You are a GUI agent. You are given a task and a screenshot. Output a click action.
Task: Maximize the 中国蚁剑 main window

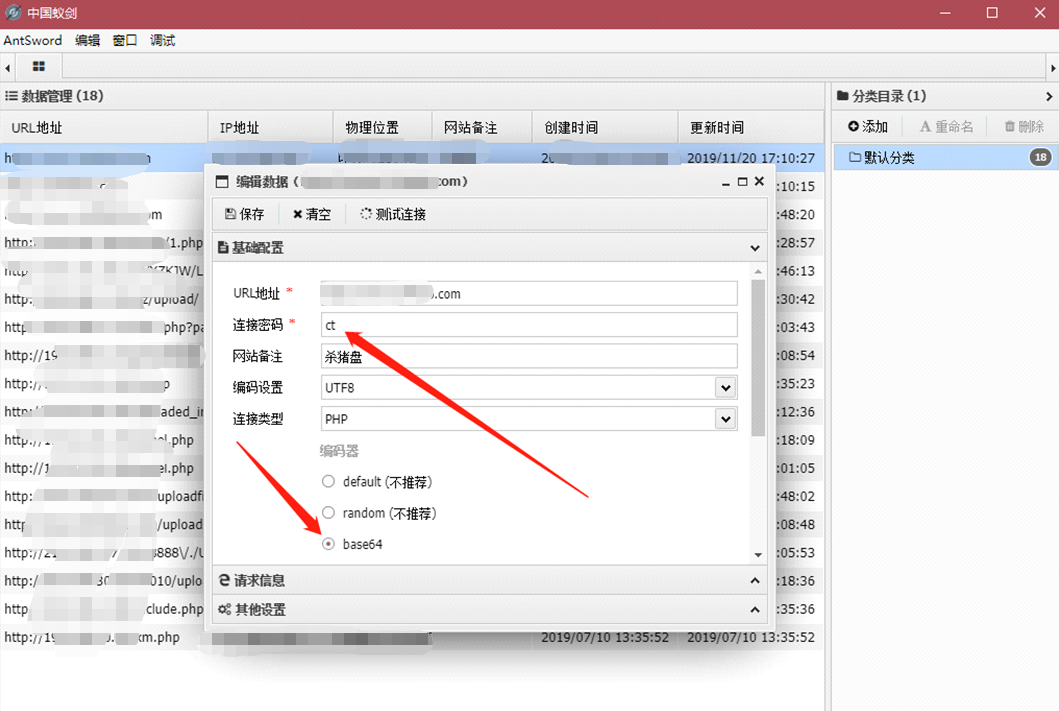click(992, 13)
